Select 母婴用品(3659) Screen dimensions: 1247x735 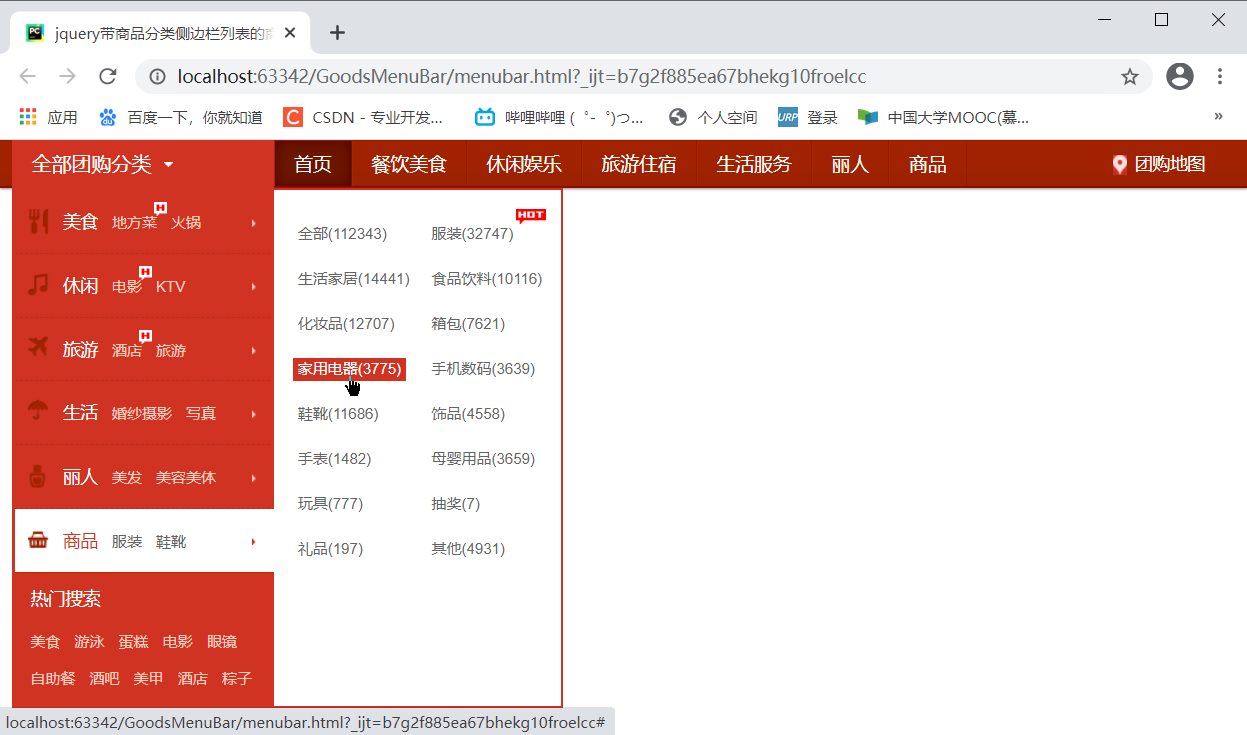pos(483,459)
